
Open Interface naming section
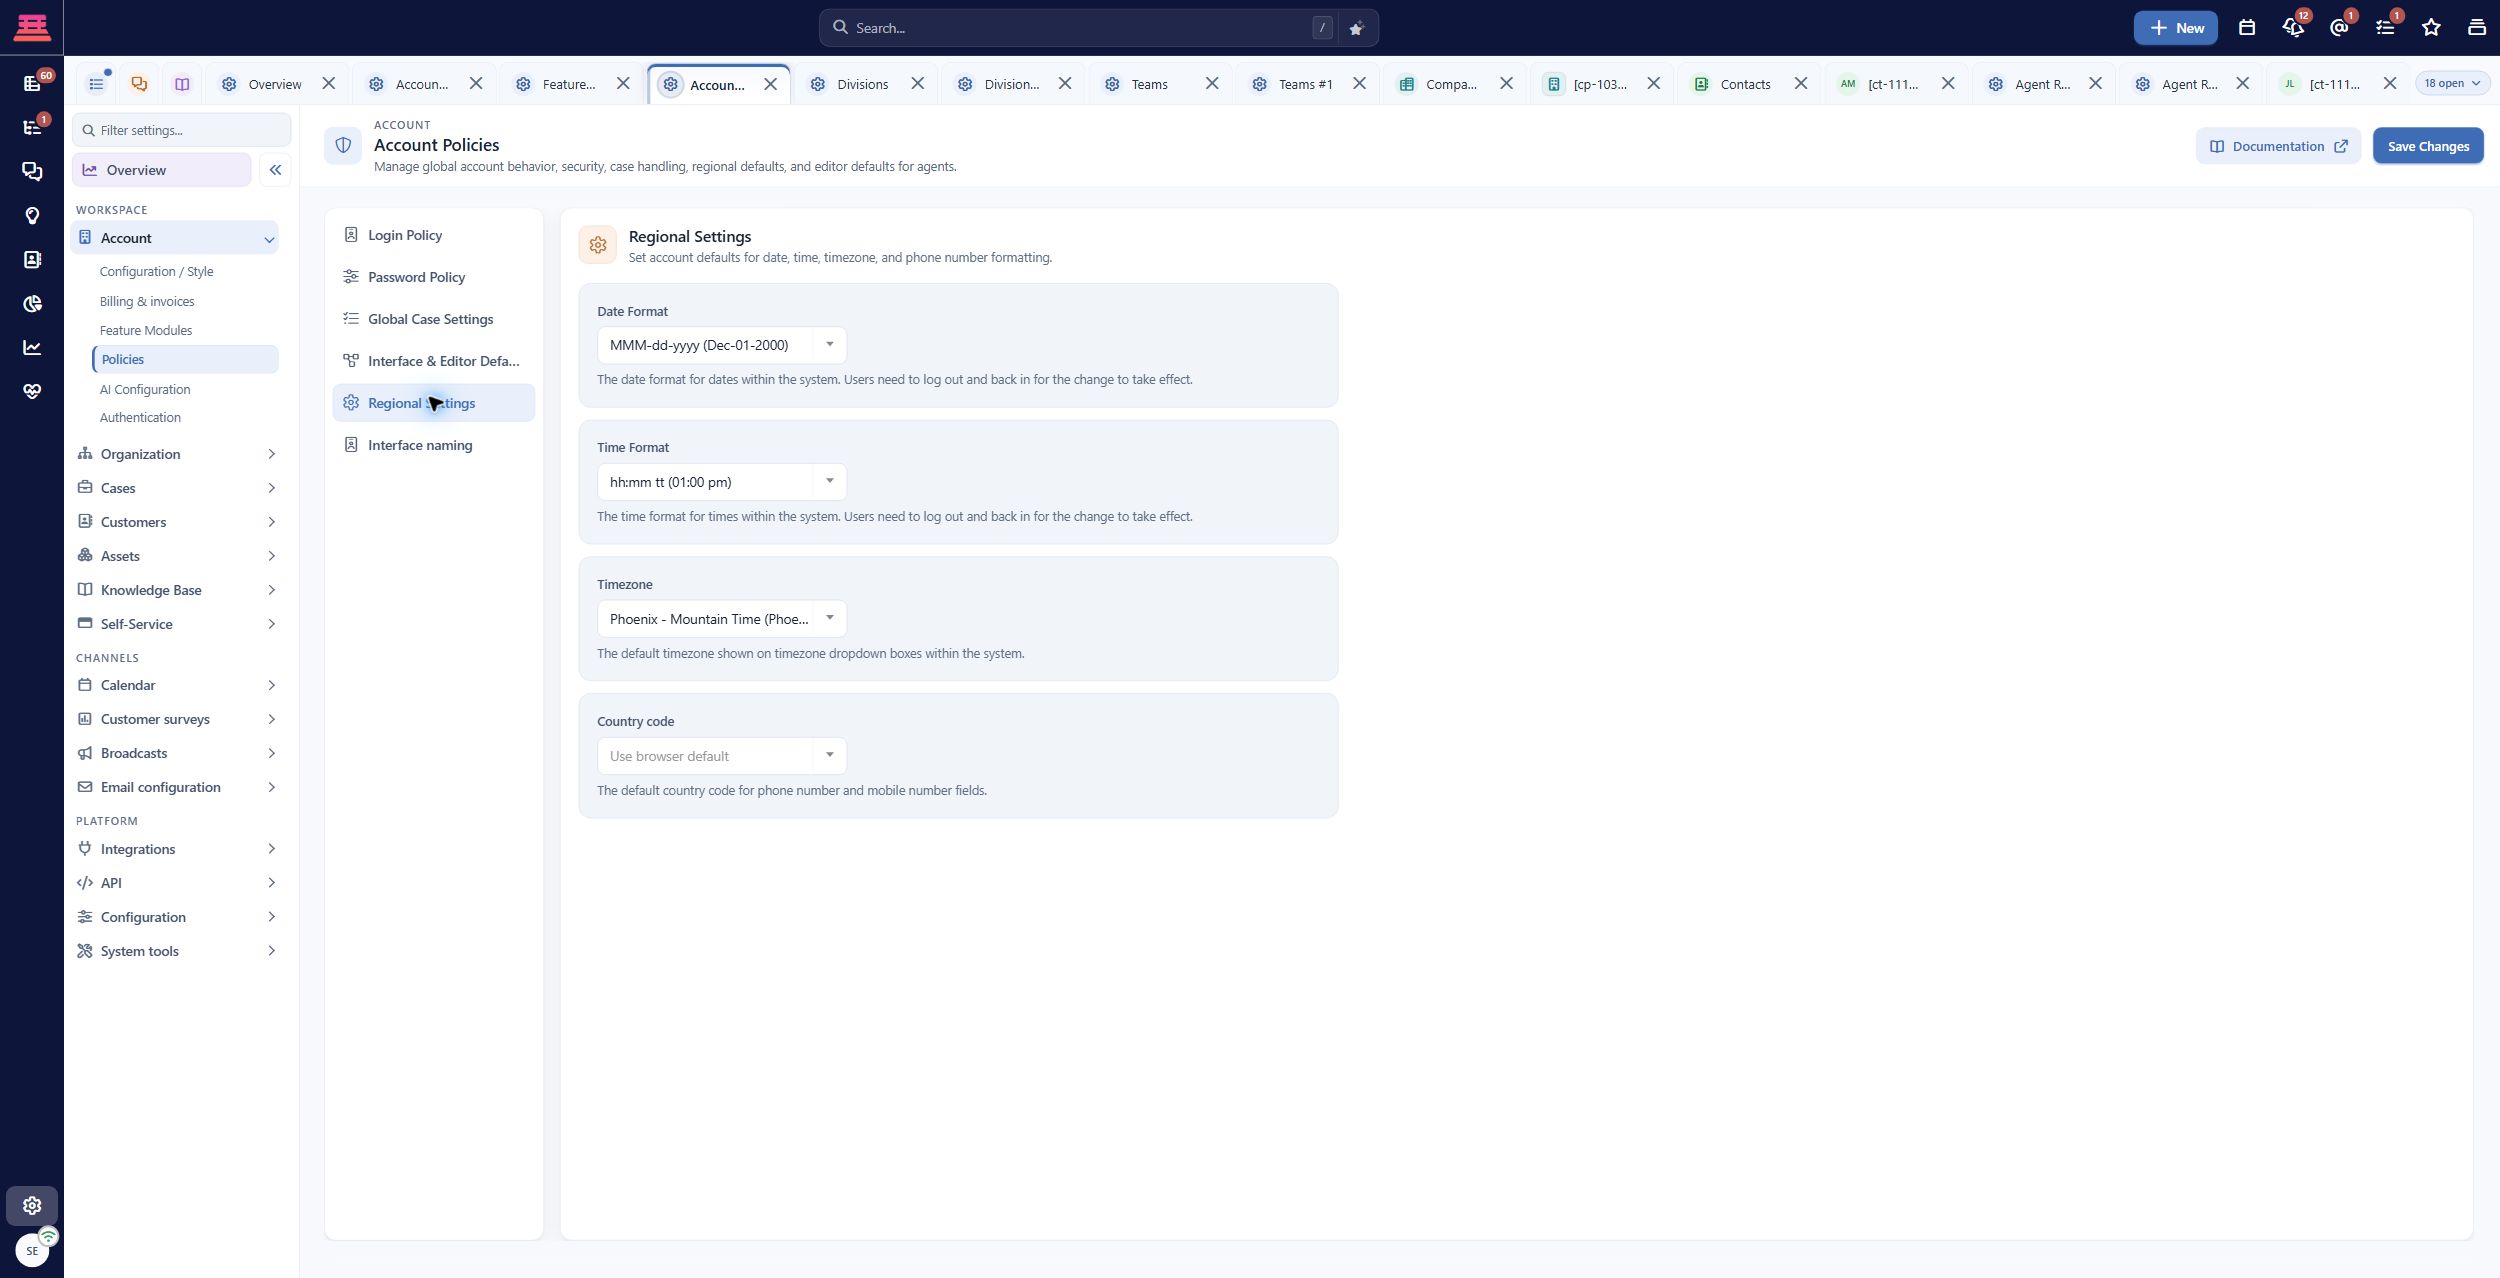434,445
